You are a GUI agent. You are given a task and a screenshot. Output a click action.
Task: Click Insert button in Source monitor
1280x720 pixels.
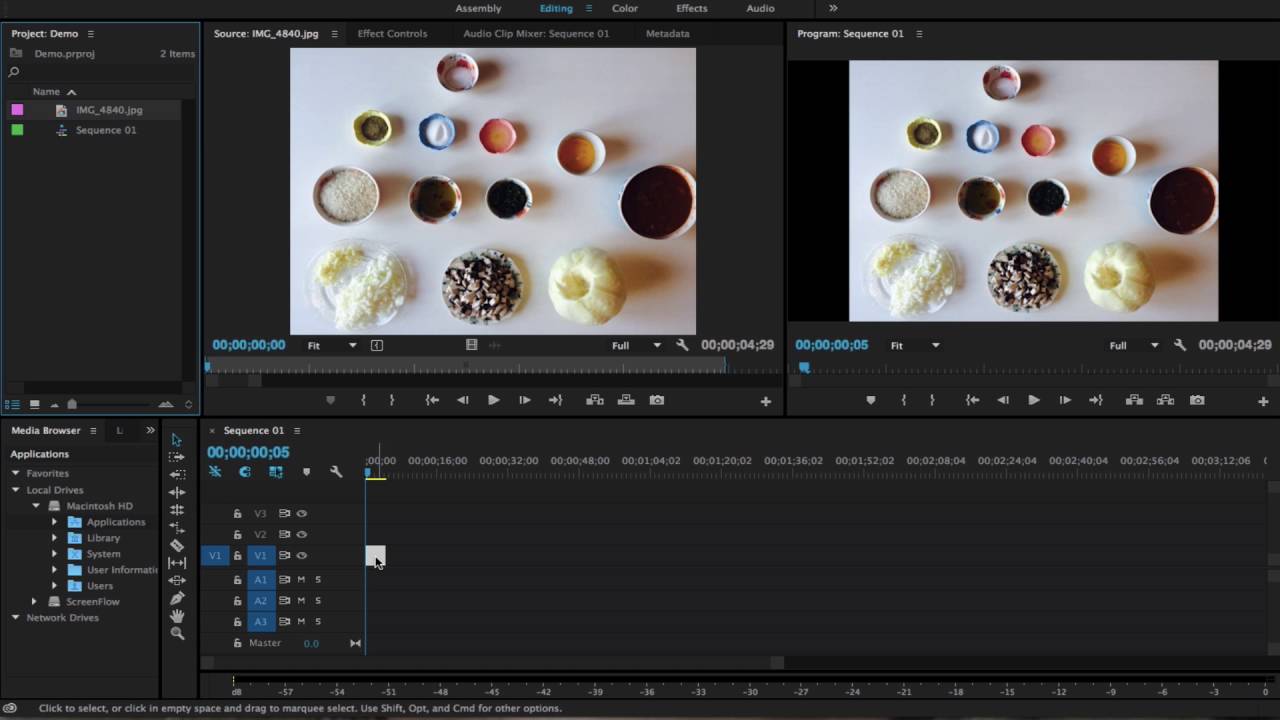pyautogui.click(x=595, y=400)
